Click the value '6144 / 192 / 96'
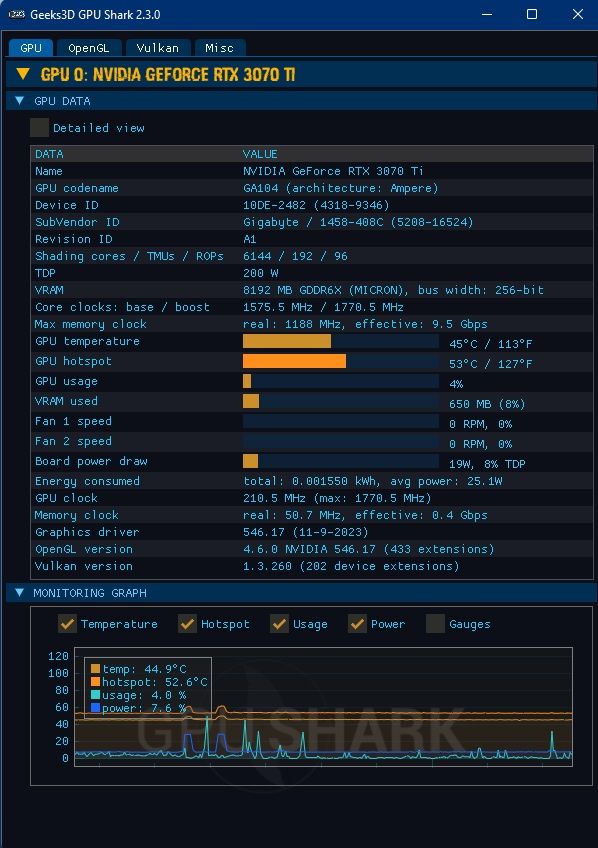Image resolution: width=598 pixels, height=848 pixels. click(x=295, y=256)
